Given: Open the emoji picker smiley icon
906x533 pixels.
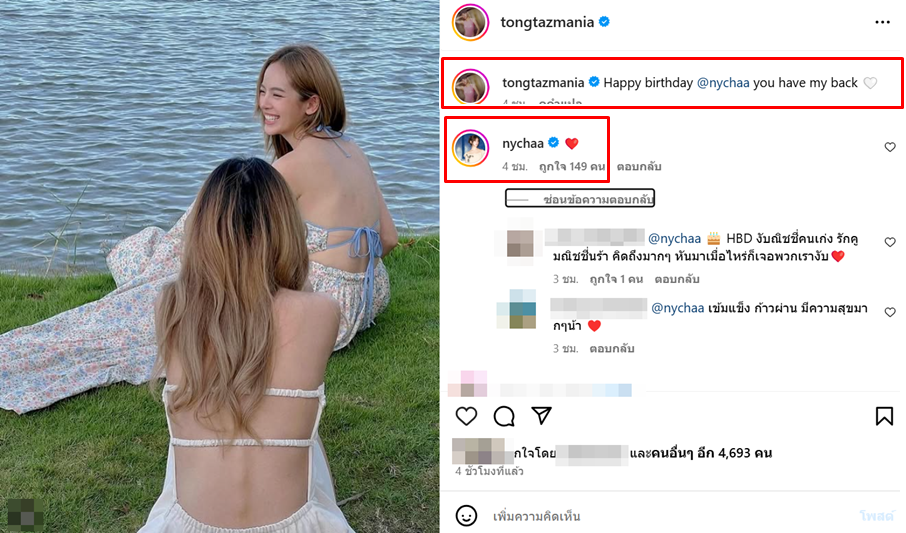Looking at the screenshot, I should [466, 516].
